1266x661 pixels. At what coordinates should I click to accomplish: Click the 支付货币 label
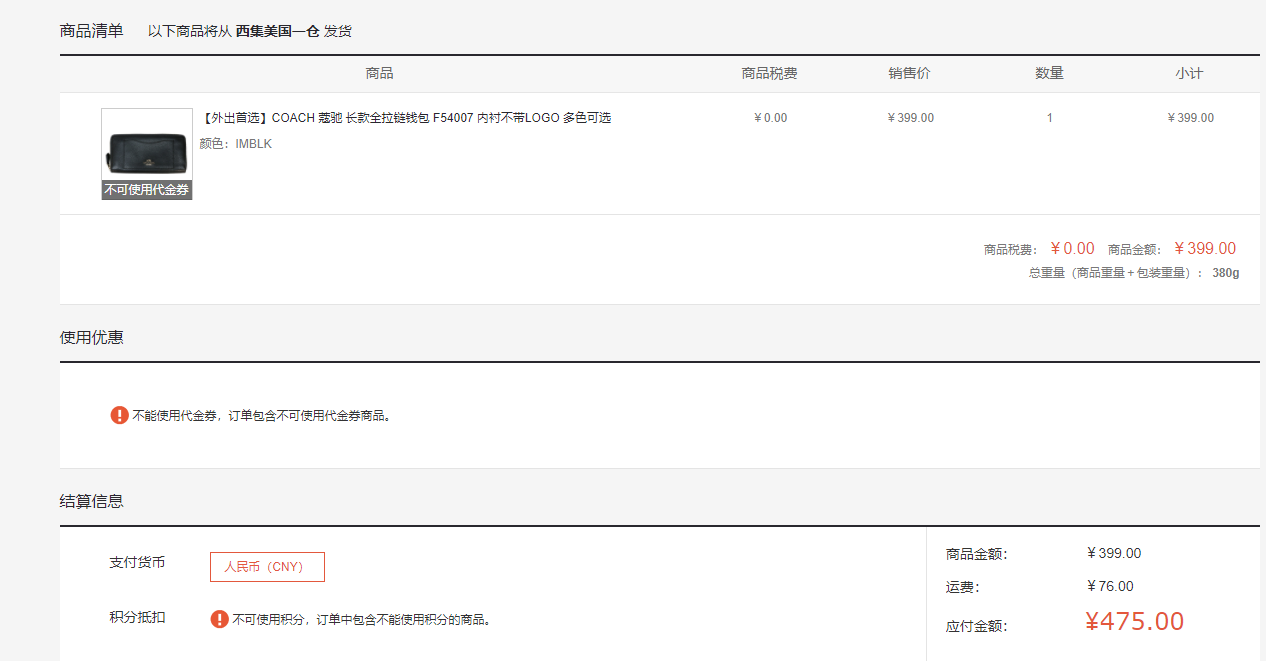pos(137,562)
